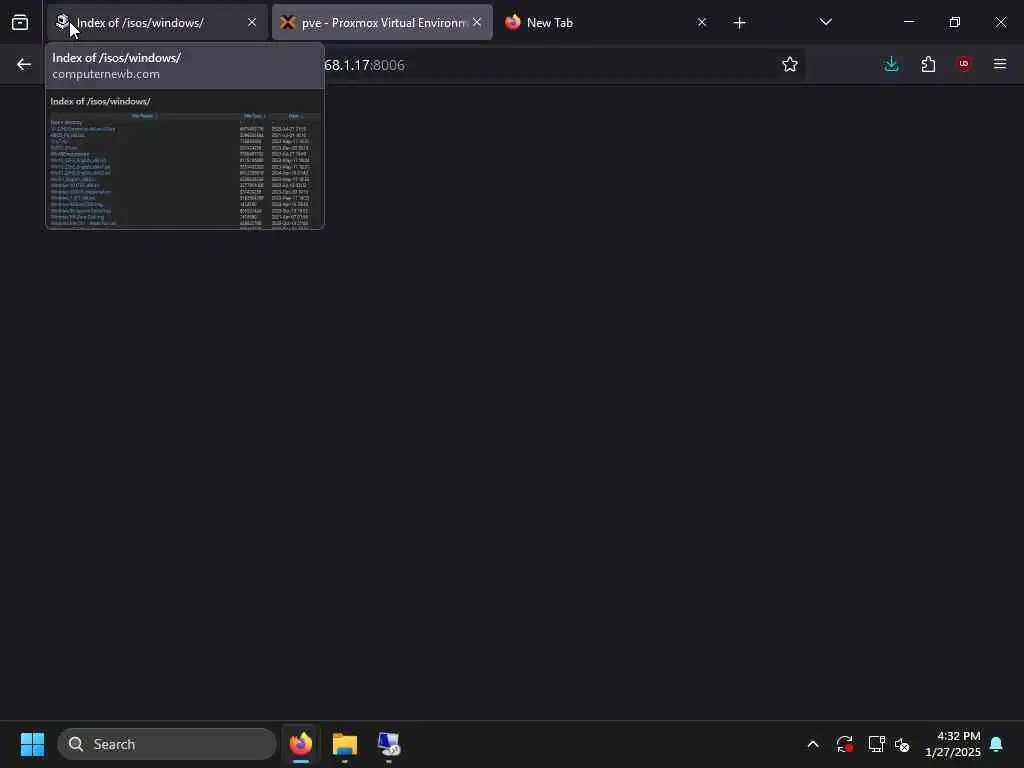Open the Downloads panel
Image resolution: width=1024 pixels, height=768 pixels.
pyautogui.click(x=891, y=64)
